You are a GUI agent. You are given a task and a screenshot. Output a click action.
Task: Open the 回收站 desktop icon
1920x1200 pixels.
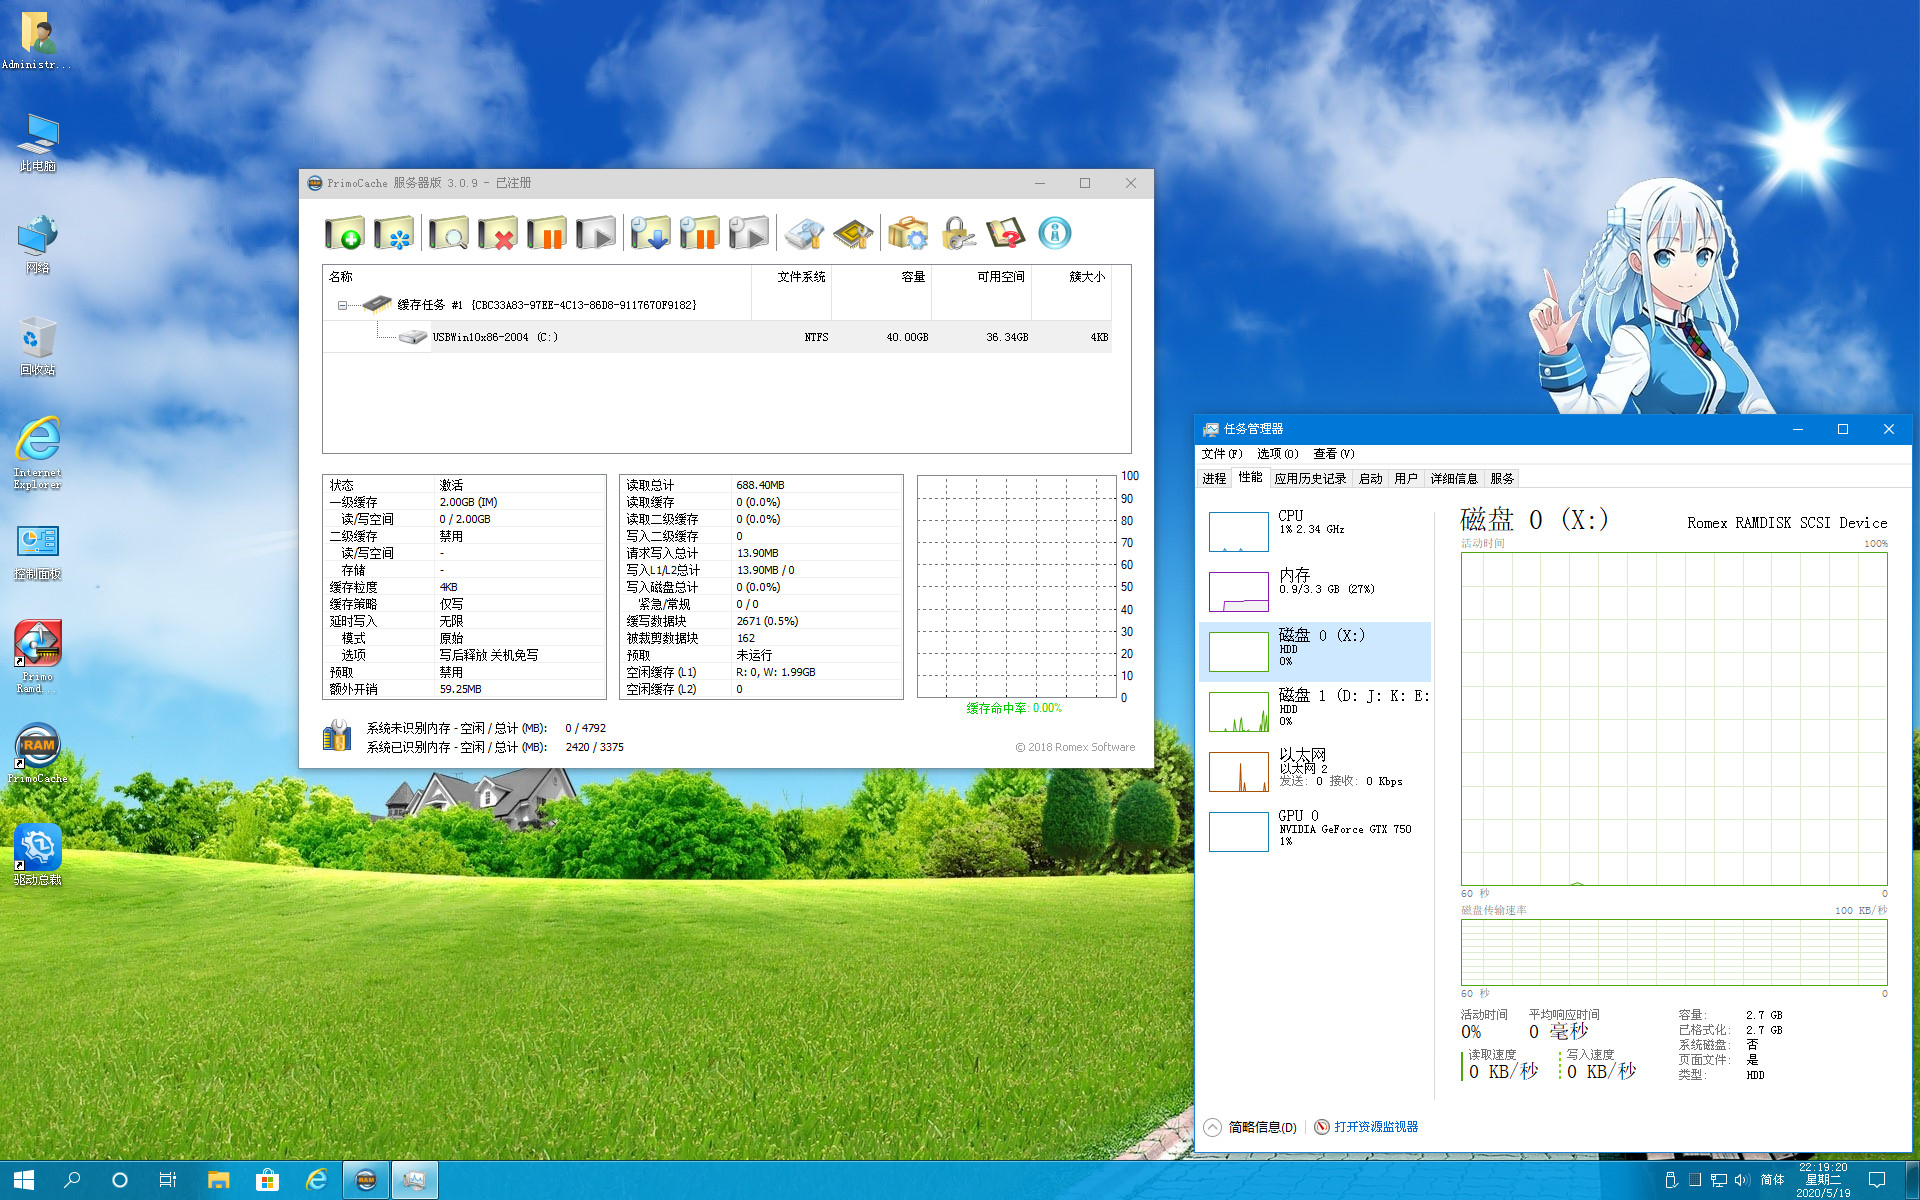(x=38, y=347)
